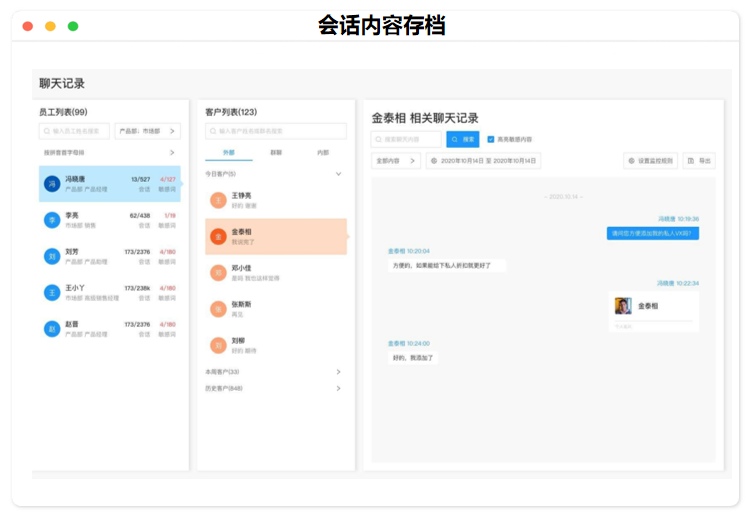Image resolution: width=747 pixels, height=514 pixels.
Task: Switch to the 内部 tab
Action: click(x=322, y=153)
